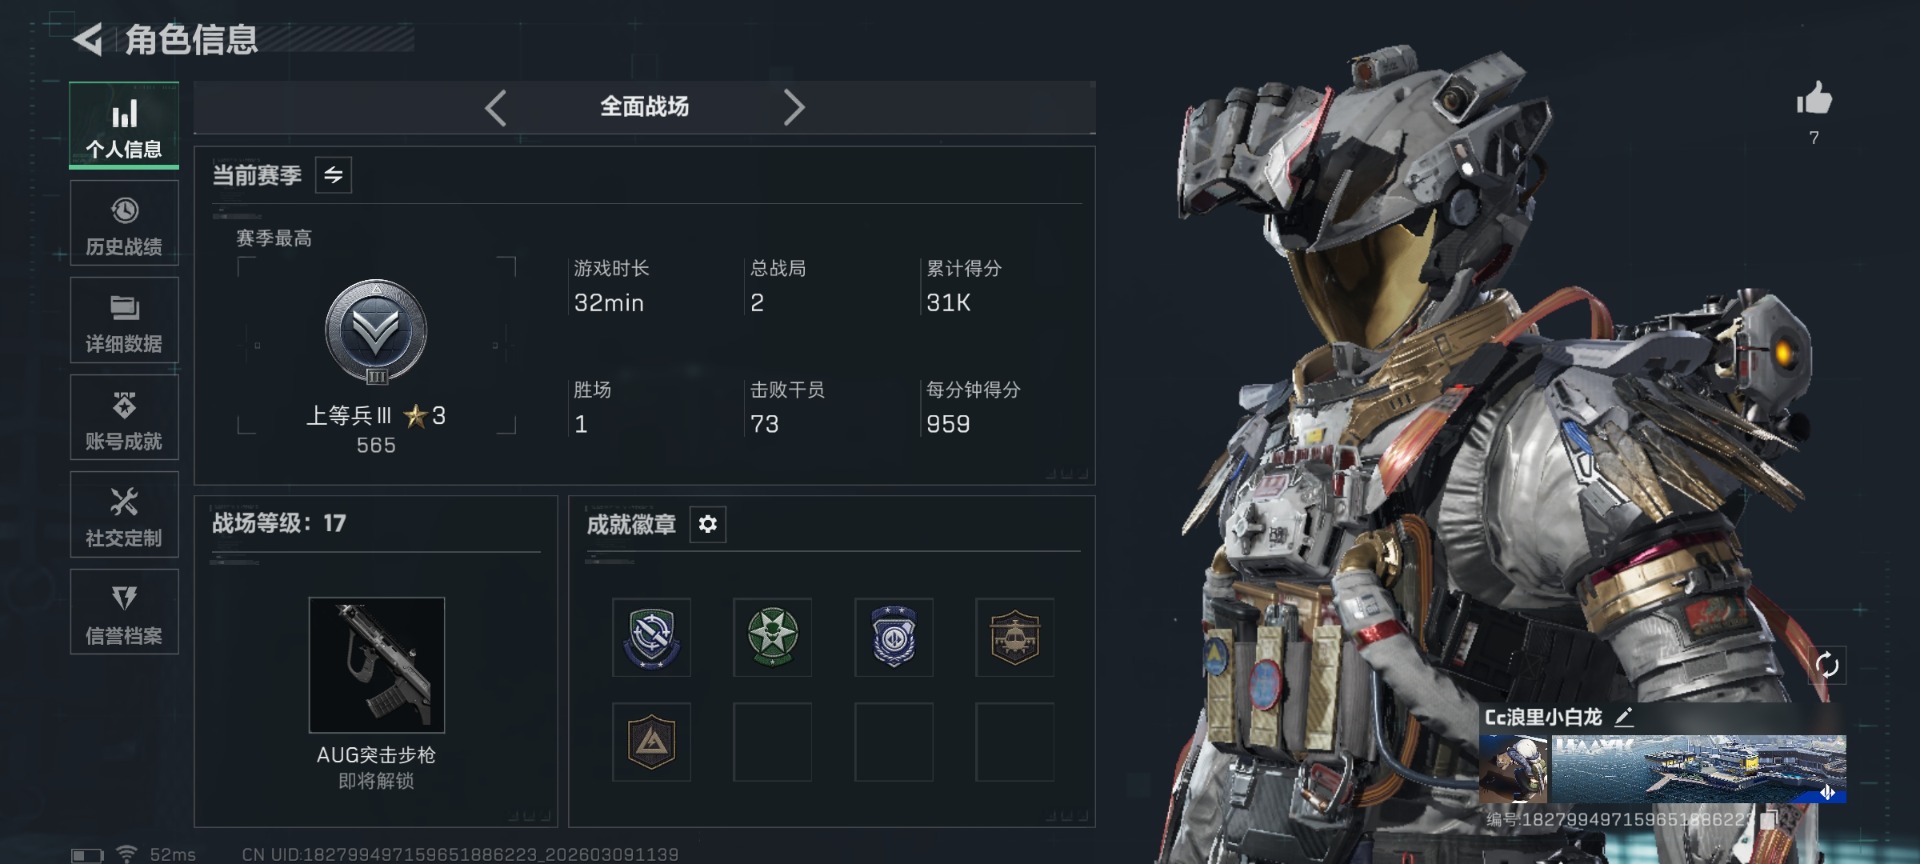Click the empty badge slot beside the triangle badge
1920x864 pixels.
click(x=772, y=742)
